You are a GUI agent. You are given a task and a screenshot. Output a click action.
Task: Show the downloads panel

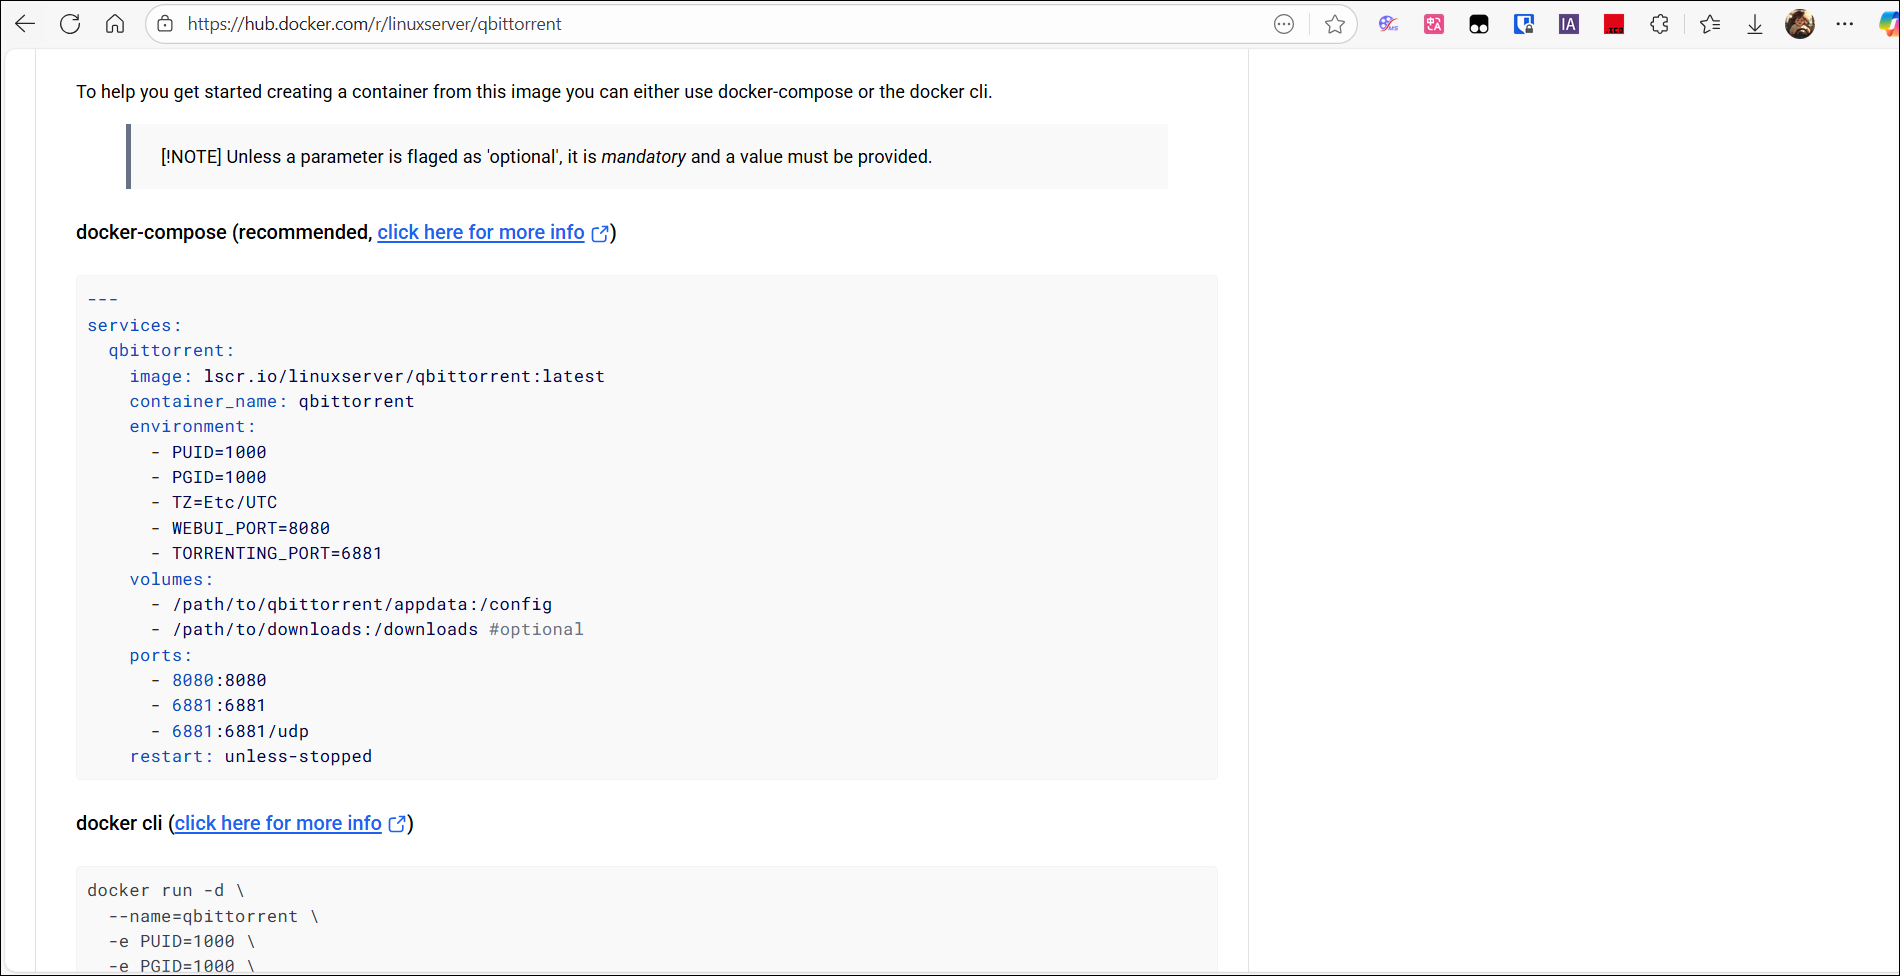coord(1755,24)
